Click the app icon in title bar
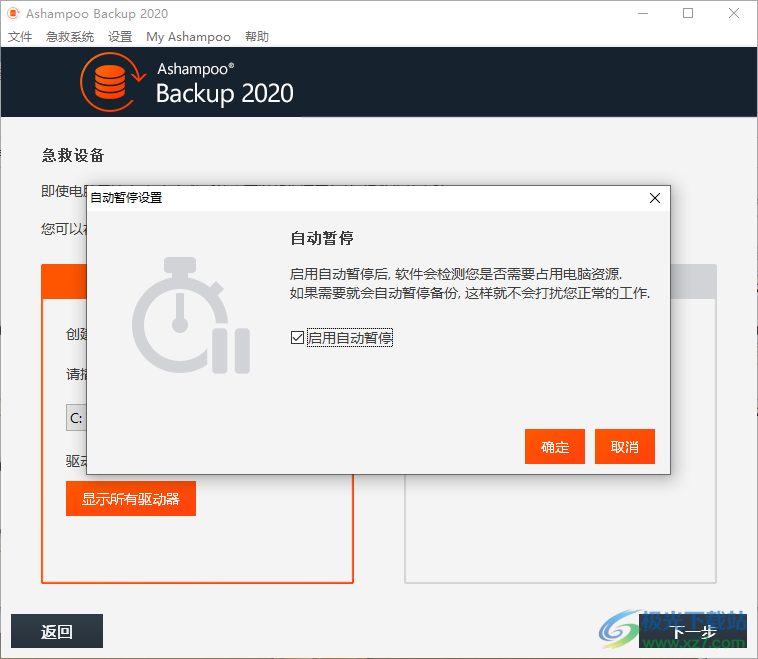Viewport: 758px width, 659px height. coord(13,14)
